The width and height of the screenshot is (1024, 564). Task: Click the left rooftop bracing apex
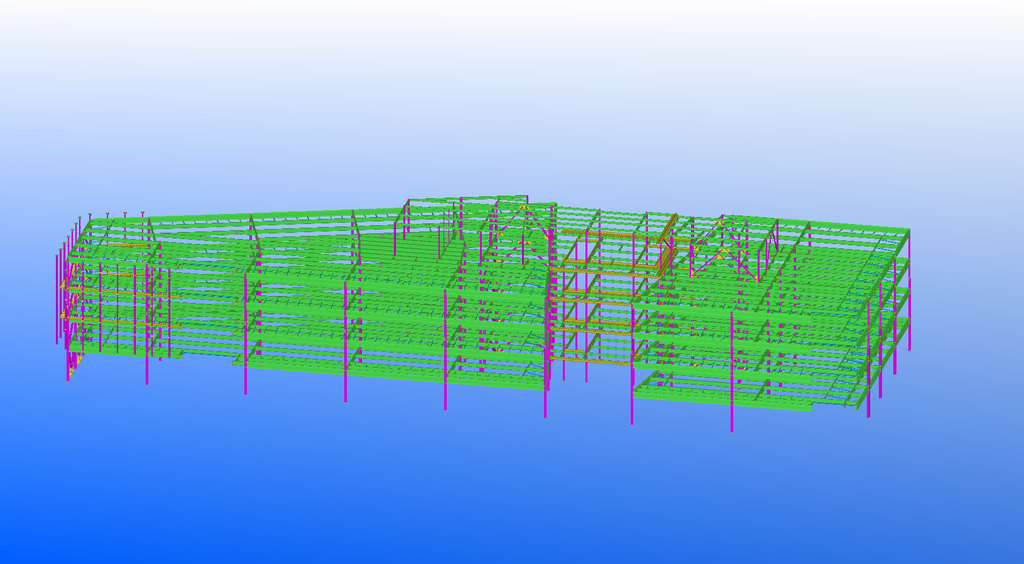point(522,208)
